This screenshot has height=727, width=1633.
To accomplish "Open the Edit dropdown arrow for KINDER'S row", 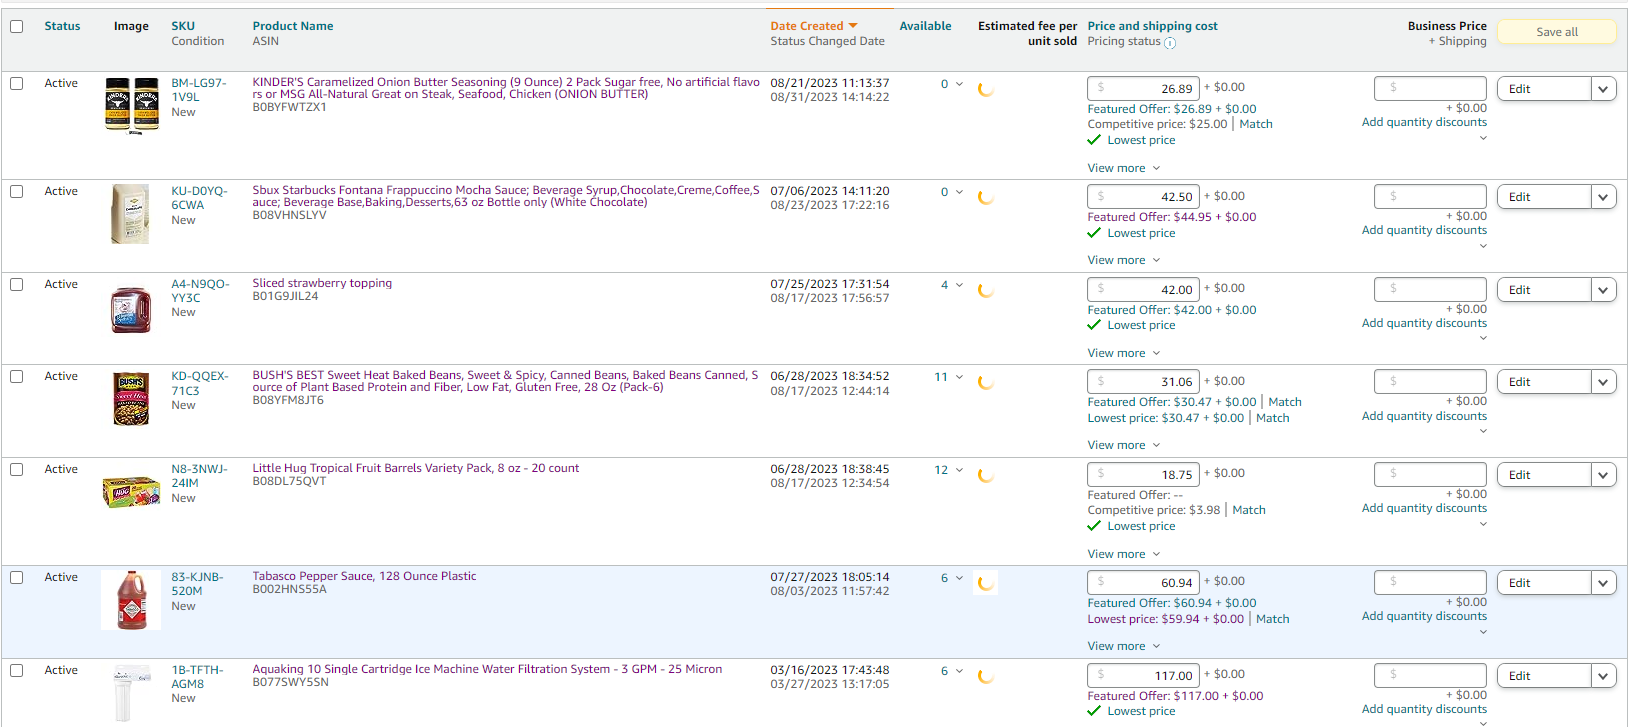I will click(x=1603, y=89).
